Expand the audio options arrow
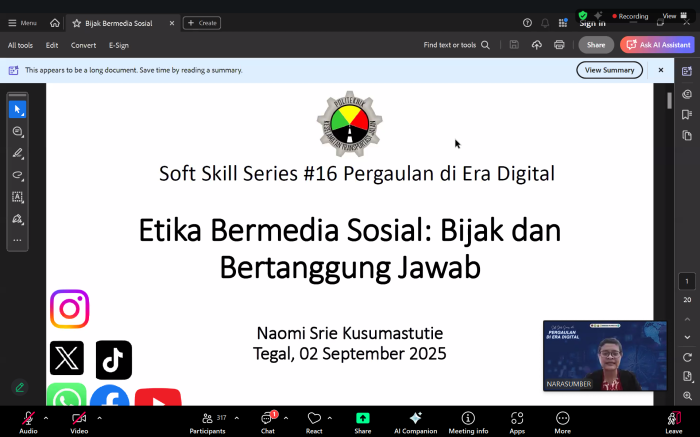 46,418
